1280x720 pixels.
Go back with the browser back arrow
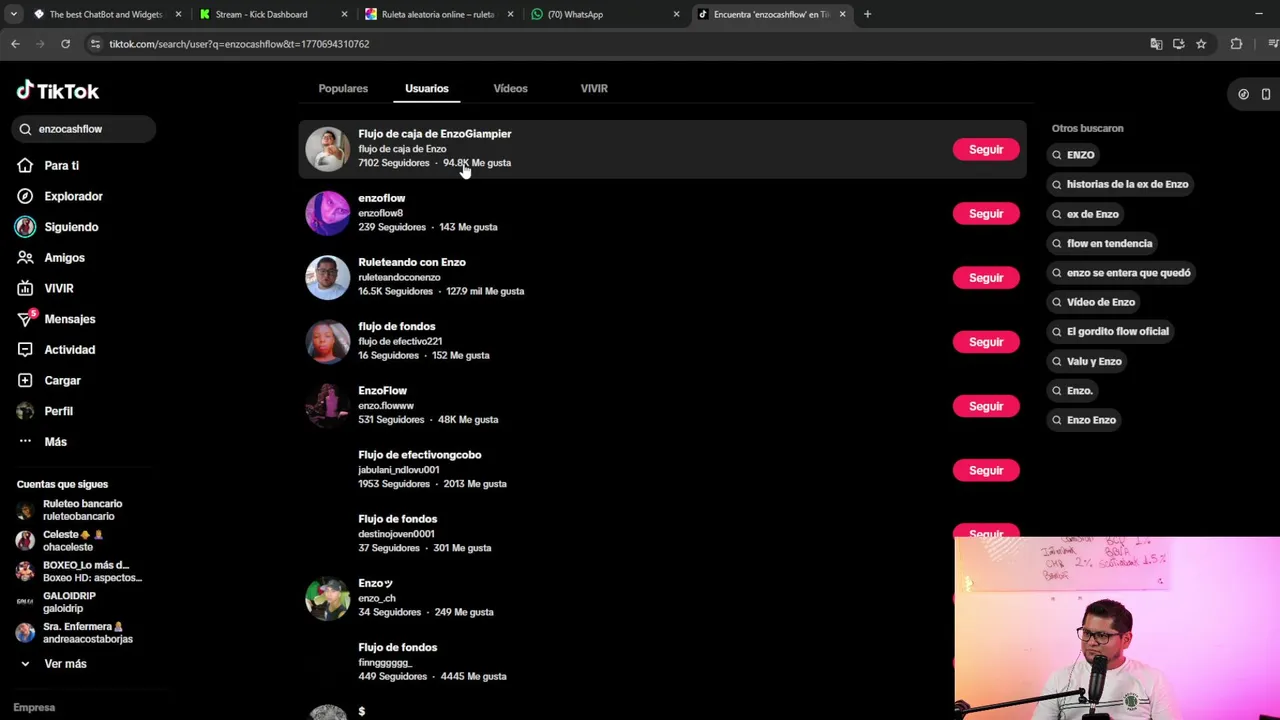click(15, 44)
